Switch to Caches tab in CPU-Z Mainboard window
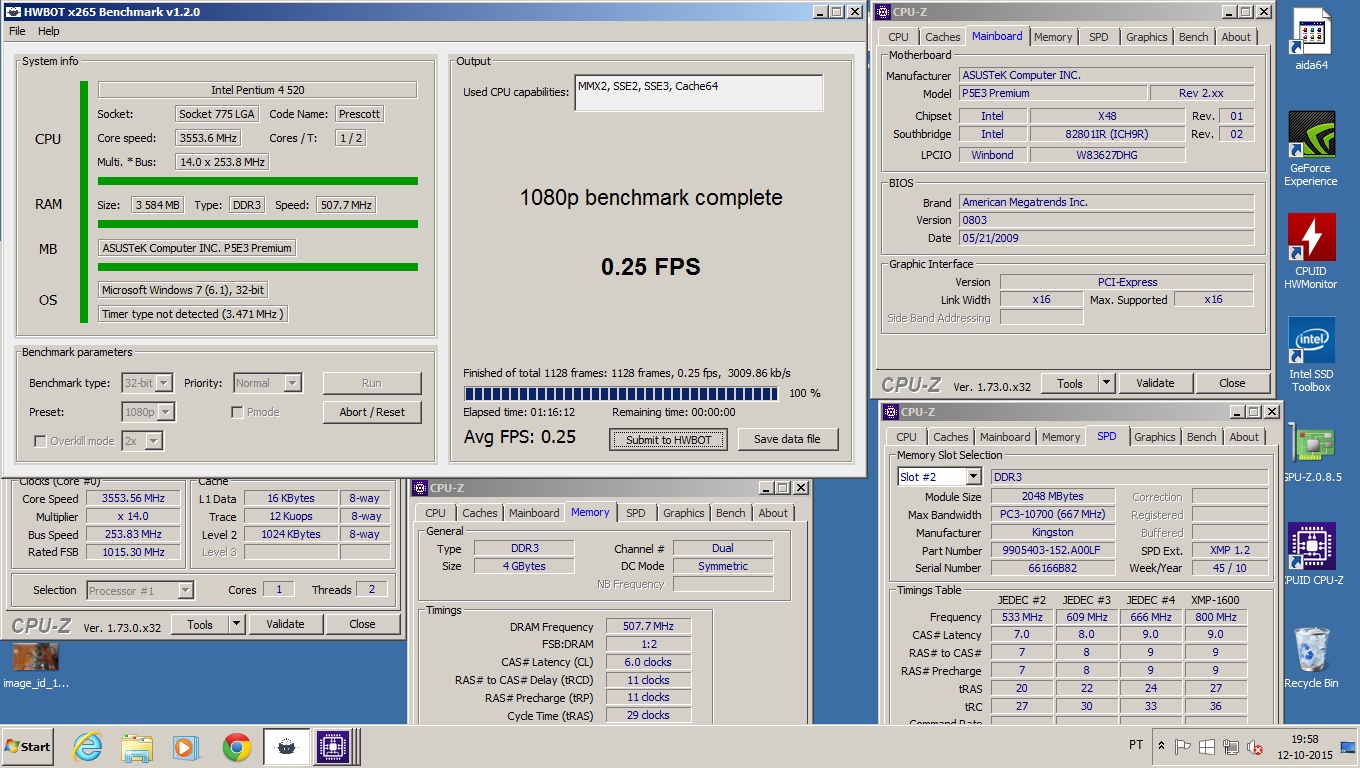The height and width of the screenshot is (768, 1360). (x=942, y=37)
